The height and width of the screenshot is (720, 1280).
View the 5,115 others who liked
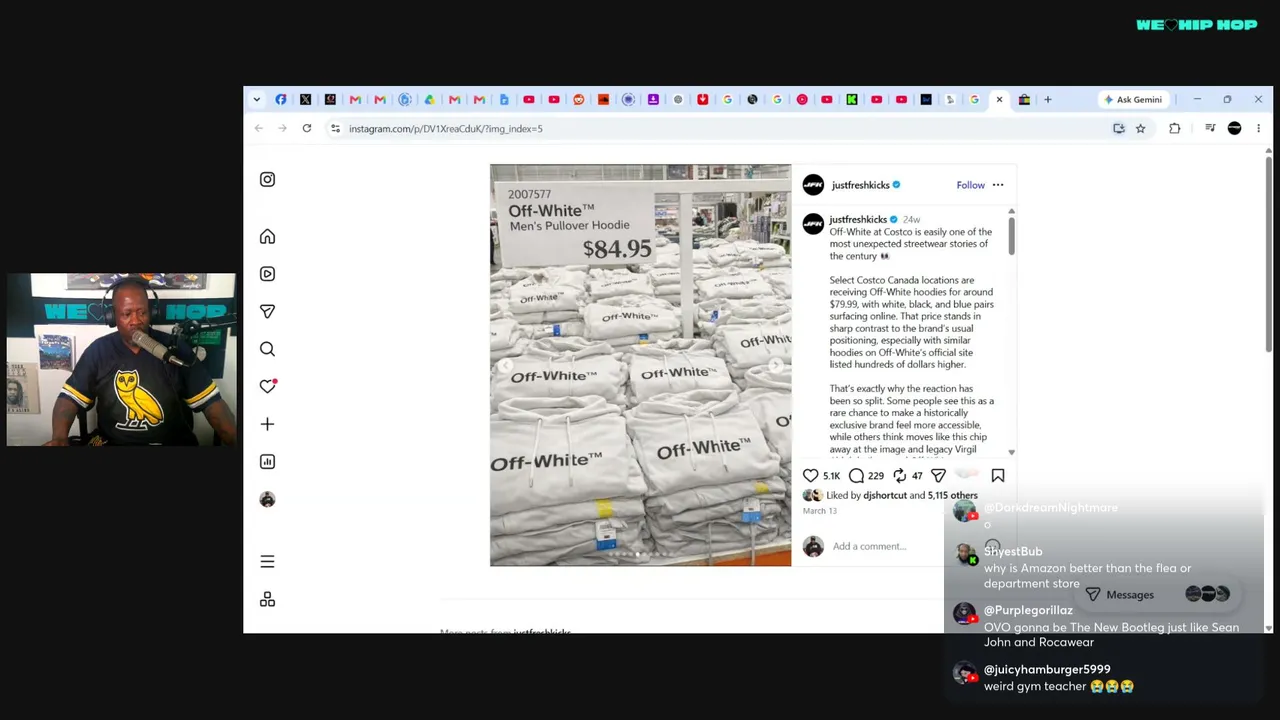(953, 495)
